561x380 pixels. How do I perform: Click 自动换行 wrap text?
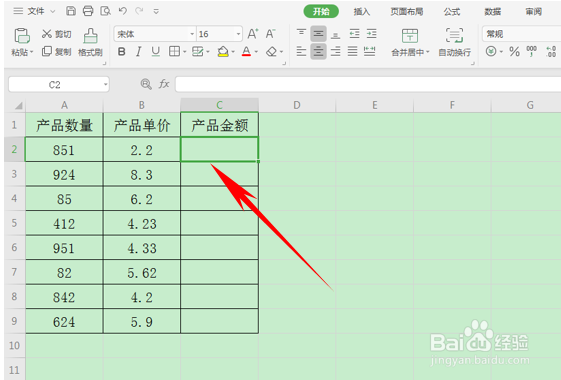coord(454,42)
